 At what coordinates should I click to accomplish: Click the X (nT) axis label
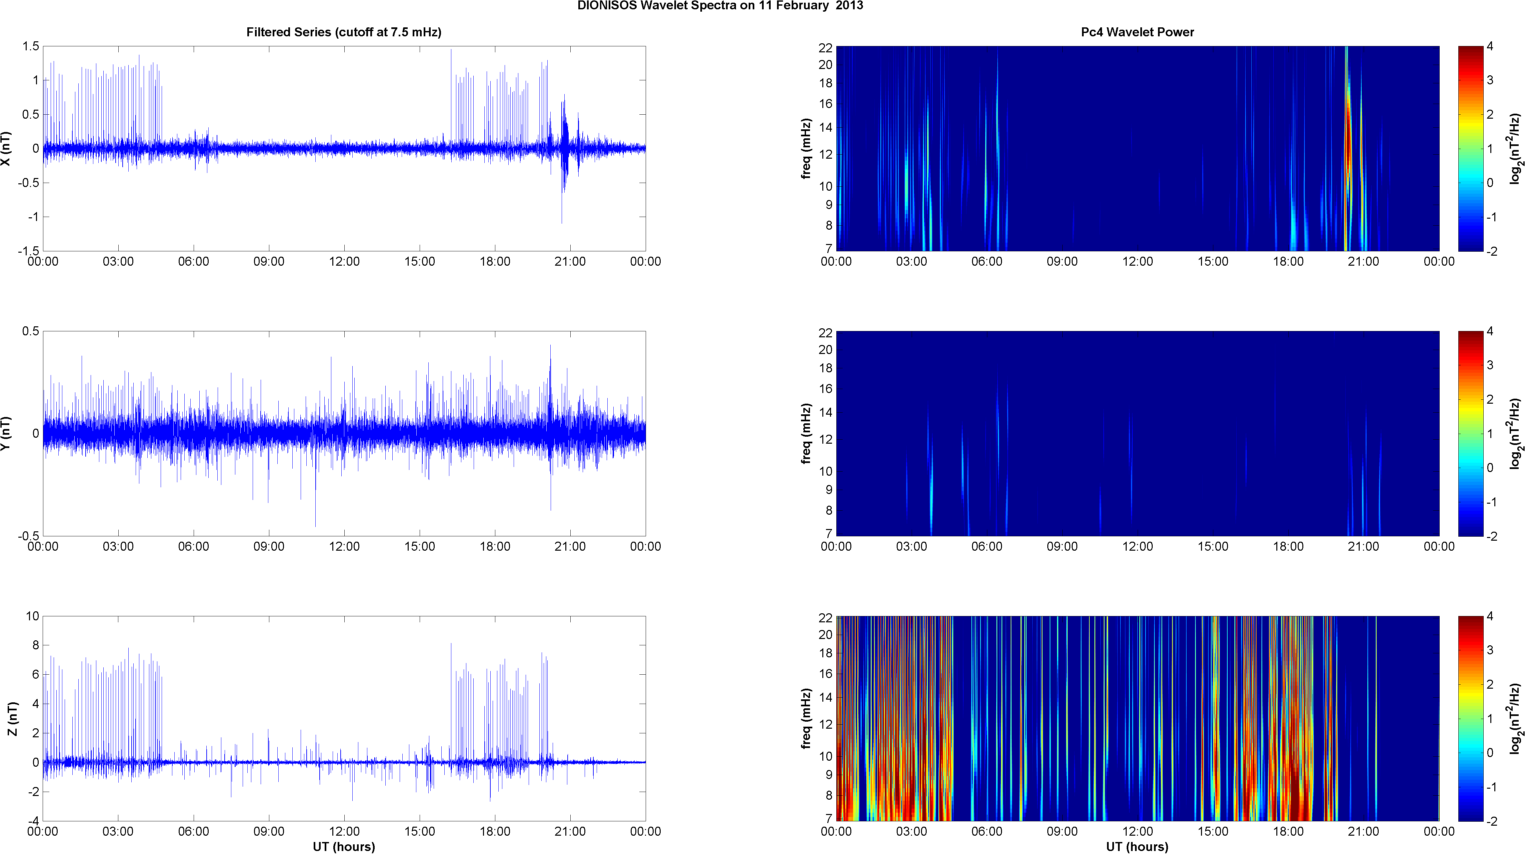(x=7, y=149)
